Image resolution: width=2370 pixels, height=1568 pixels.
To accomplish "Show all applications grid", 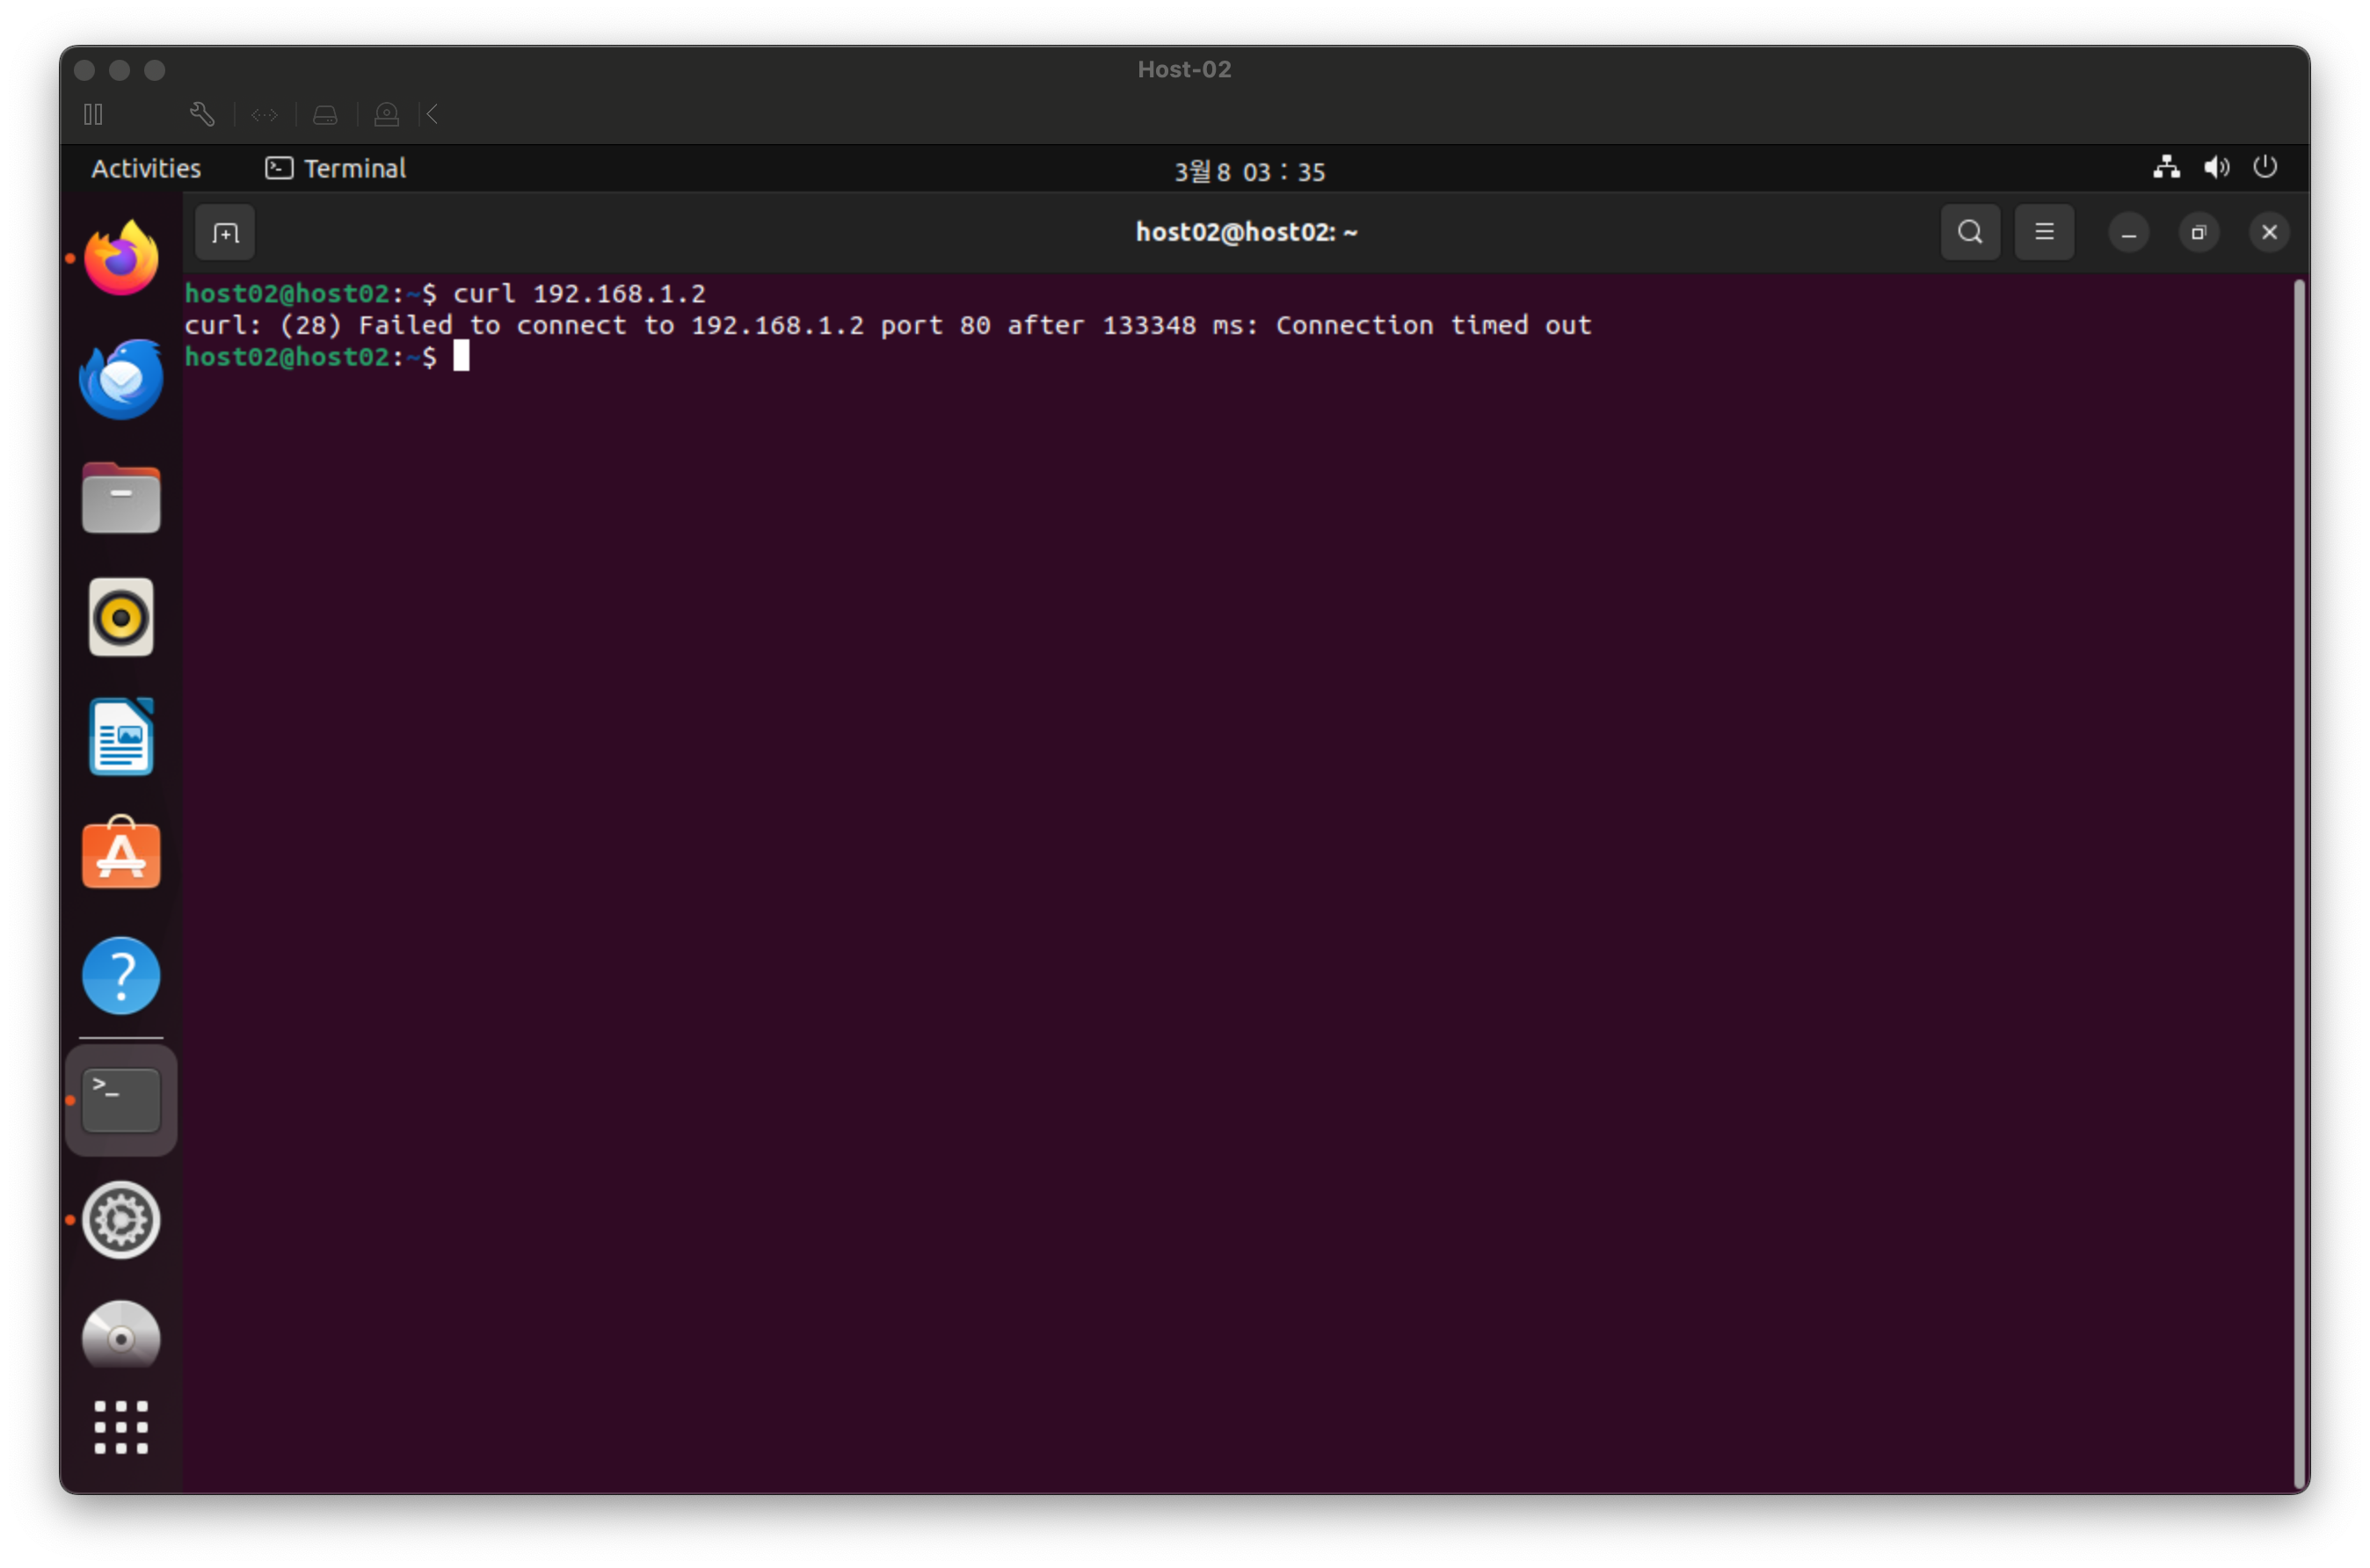I will [121, 1426].
